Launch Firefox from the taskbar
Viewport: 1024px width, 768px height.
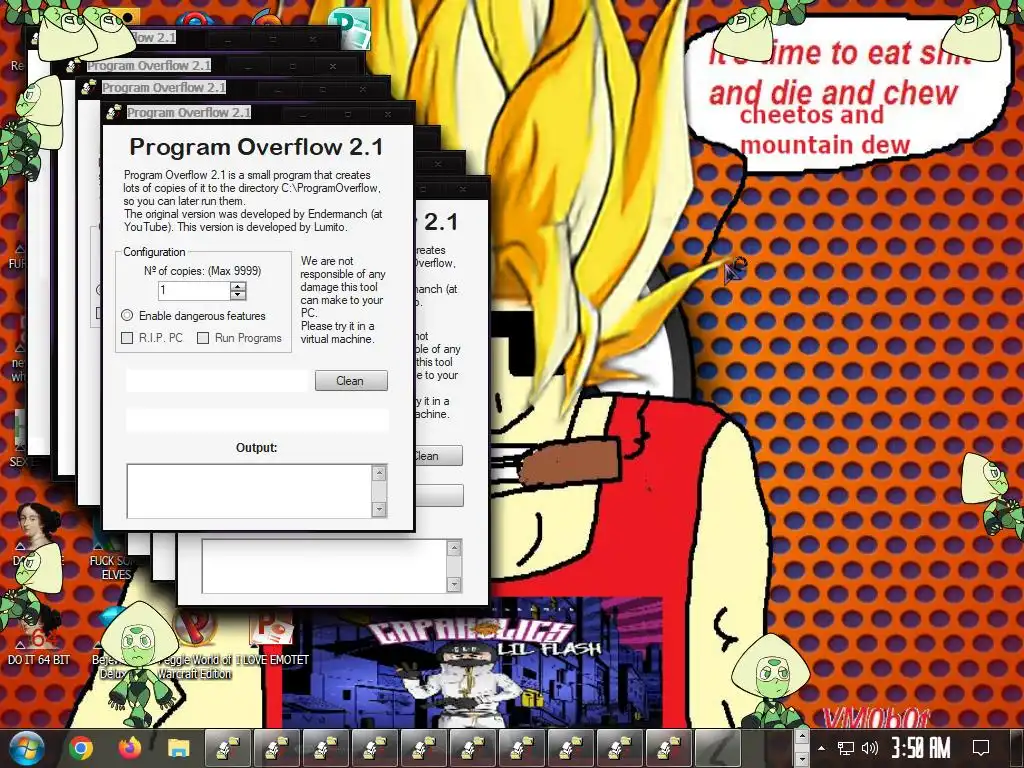(130, 748)
